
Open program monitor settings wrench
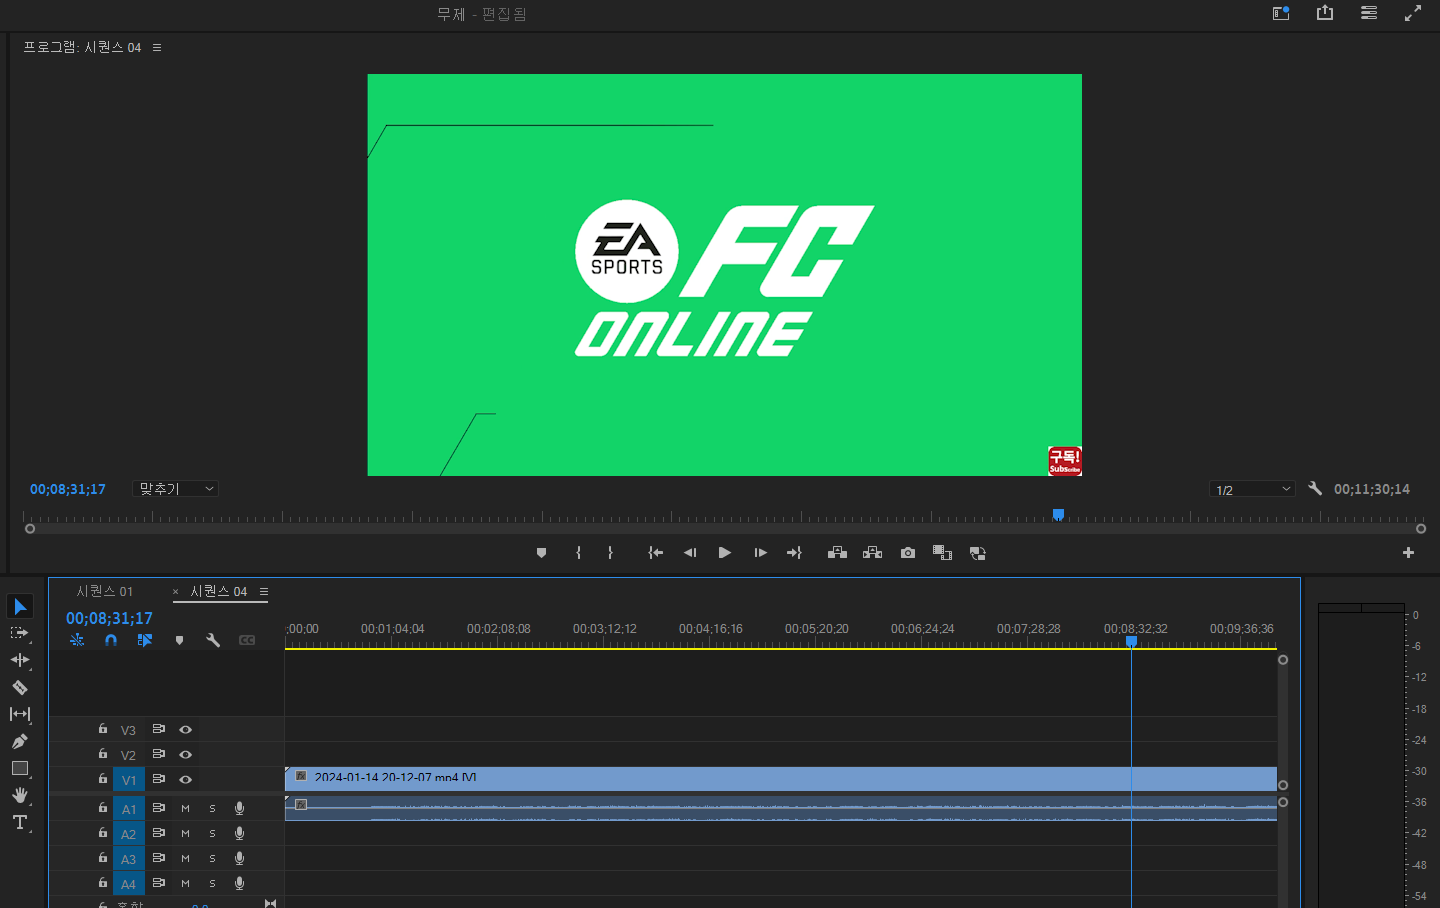1315,489
